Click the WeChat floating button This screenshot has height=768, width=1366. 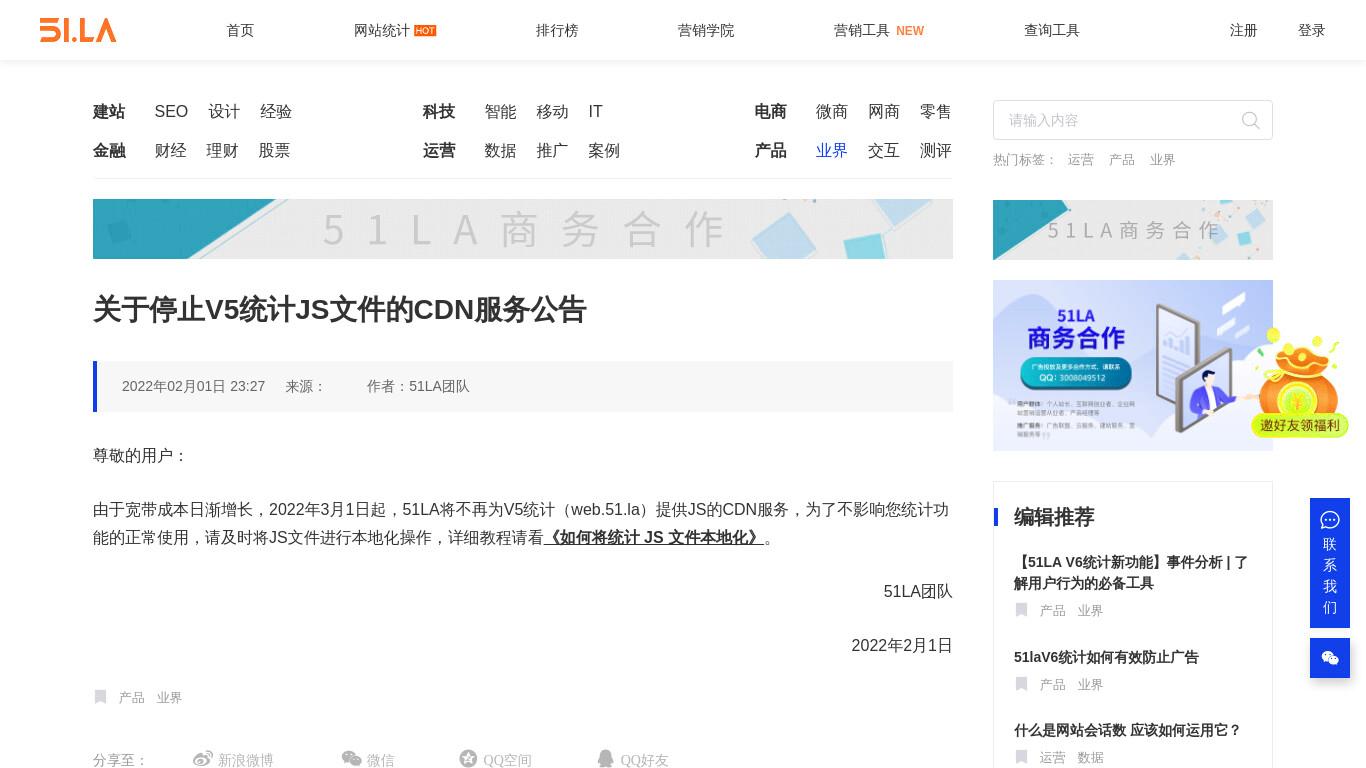click(1330, 658)
